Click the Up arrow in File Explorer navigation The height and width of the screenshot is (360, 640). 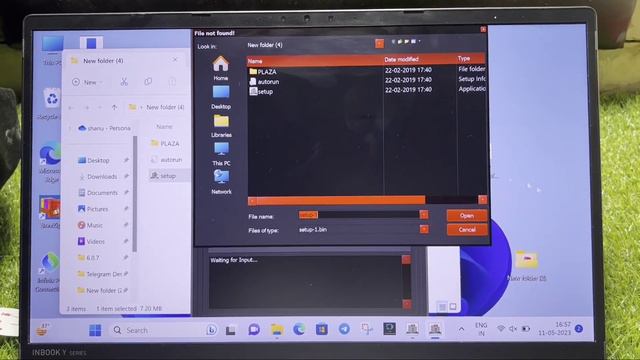tap(114, 107)
